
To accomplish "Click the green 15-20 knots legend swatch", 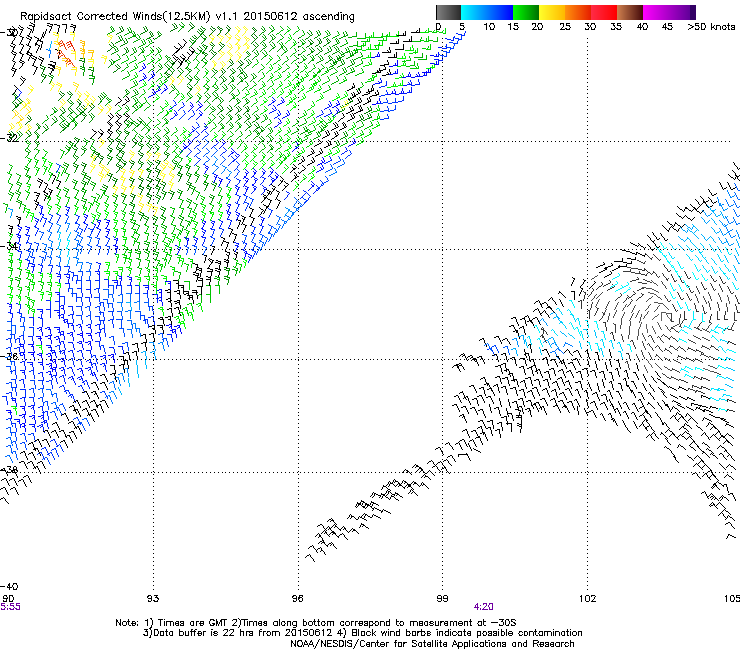I will [526, 12].
